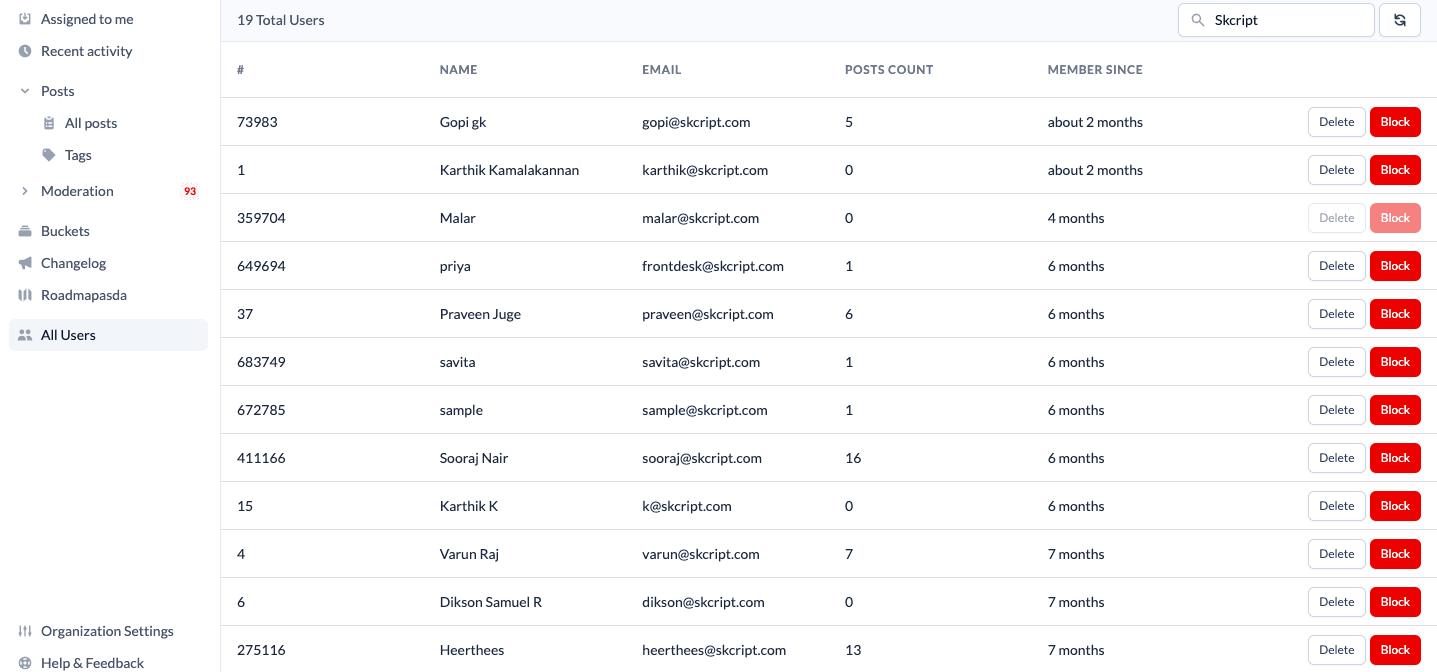The width and height of the screenshot is (1437, 672).
Task: Expand the Moderation section chevron
Action: point(25,191)
